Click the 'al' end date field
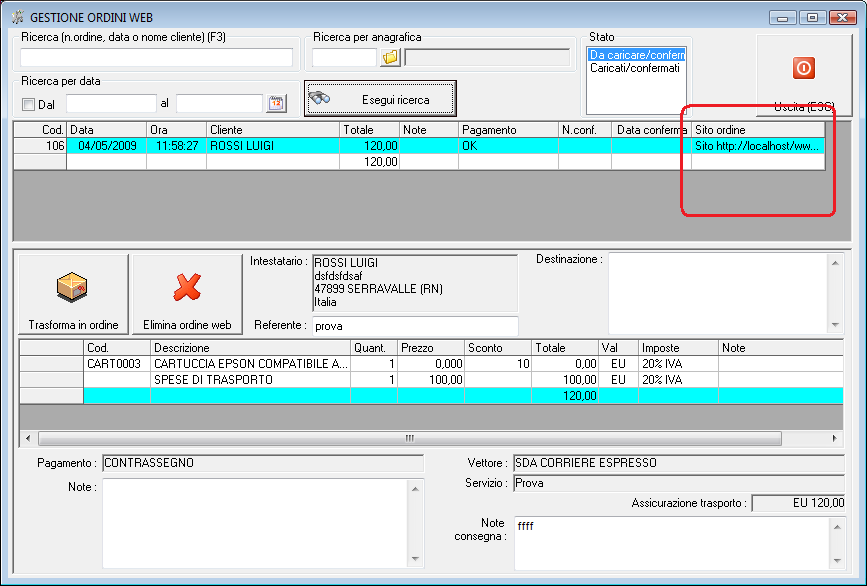Screen dimensions: 867x586 pos(219,103)
